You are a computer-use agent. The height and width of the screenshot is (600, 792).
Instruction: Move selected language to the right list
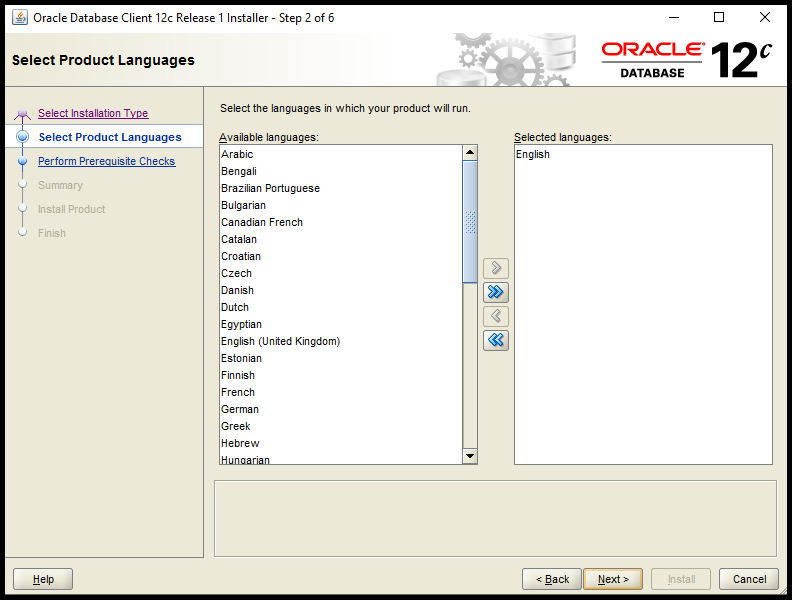tap(496, 268)
